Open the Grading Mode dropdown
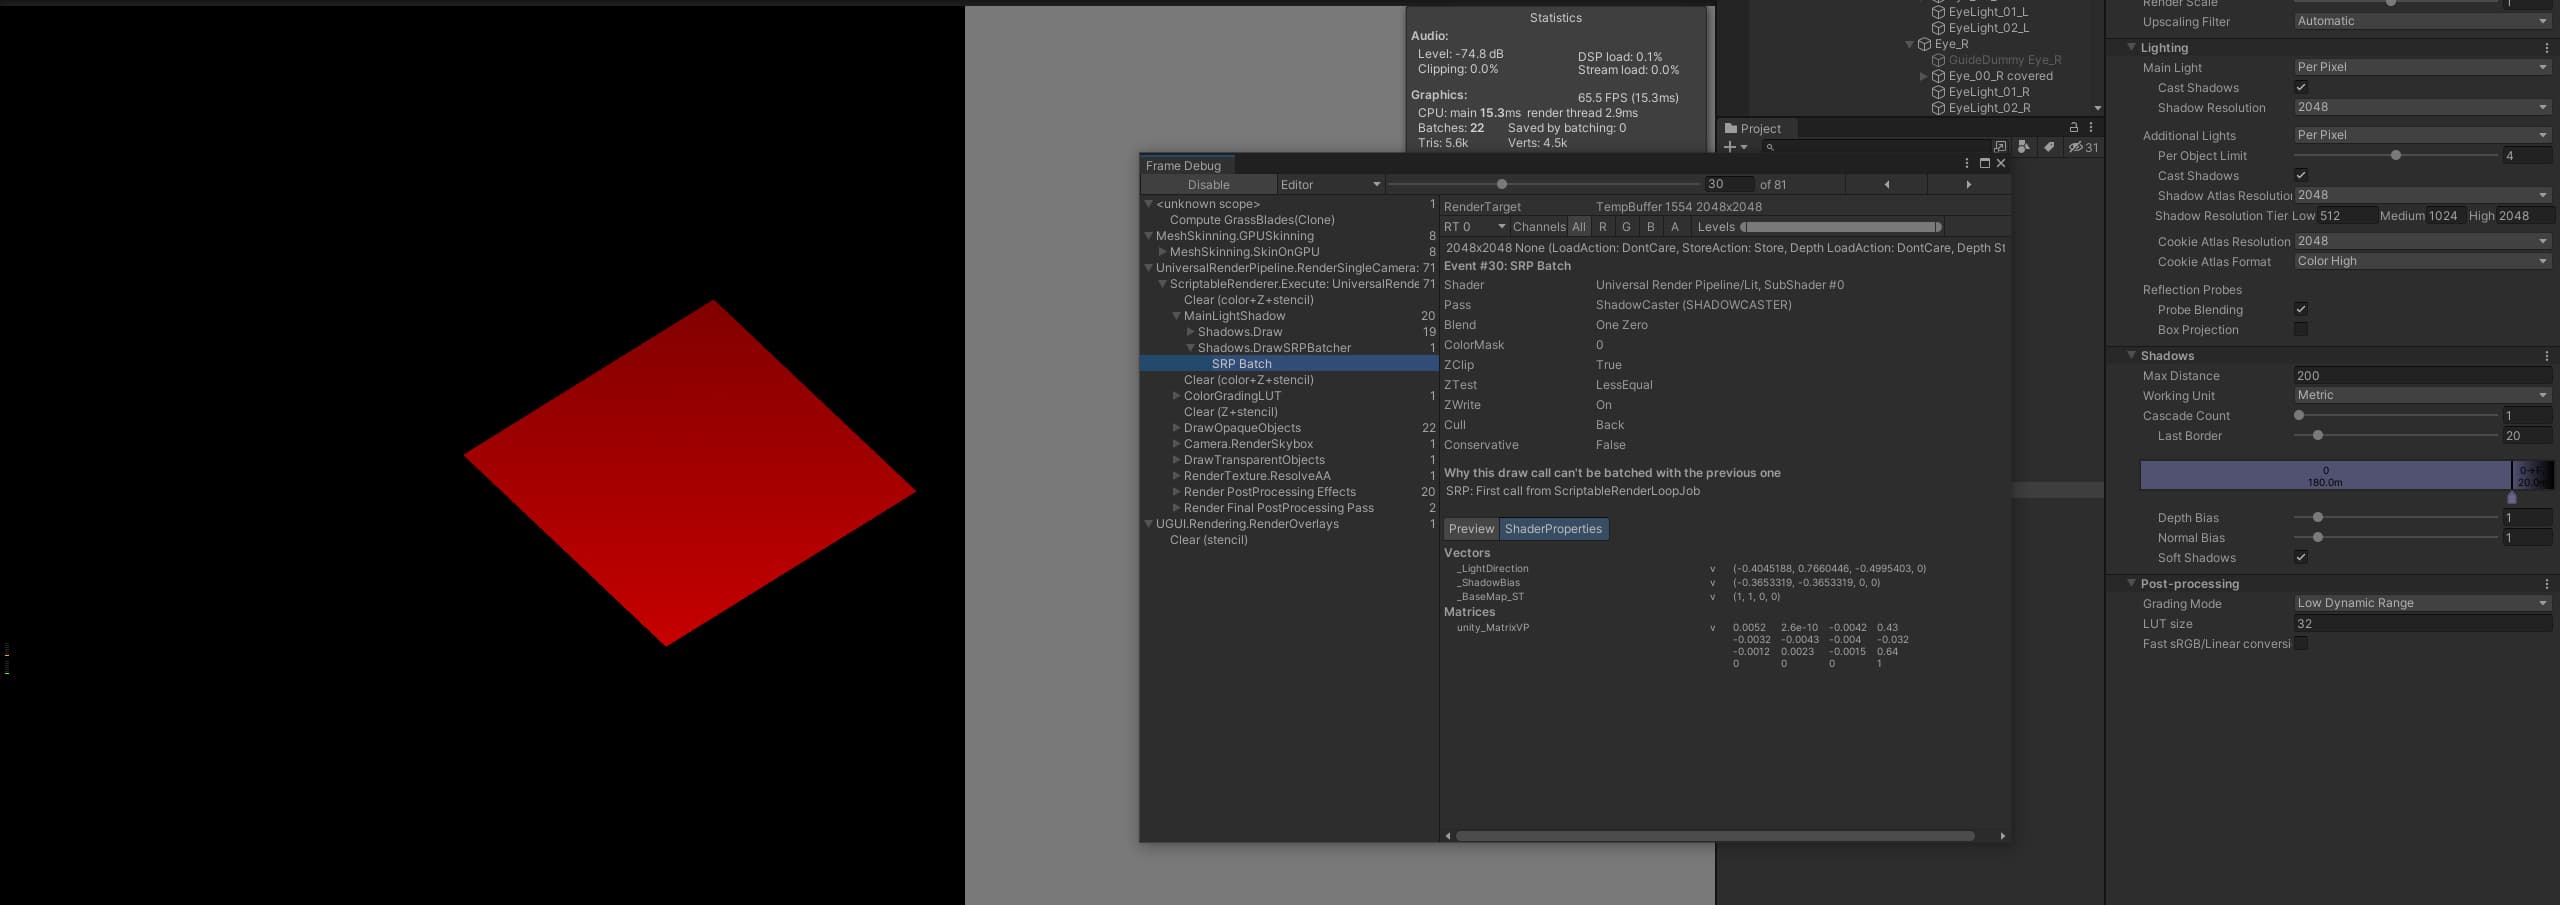This screenshot has height=905, width=2560. coord(2423,603)
